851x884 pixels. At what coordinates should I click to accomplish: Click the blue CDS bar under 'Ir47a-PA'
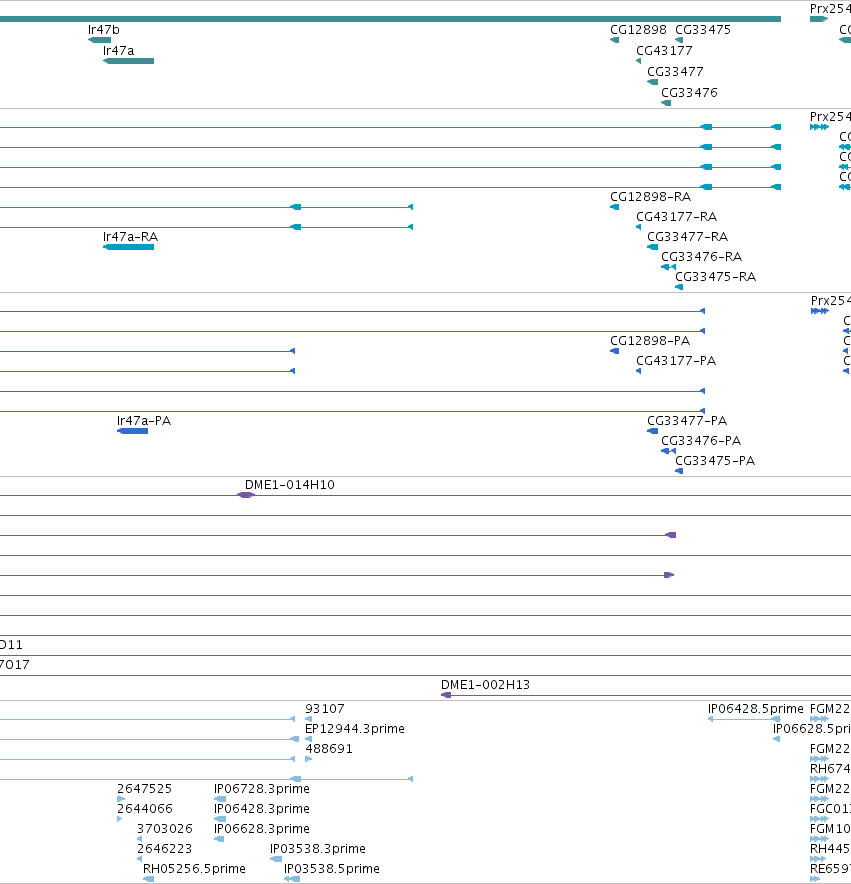tap(133, 431)
